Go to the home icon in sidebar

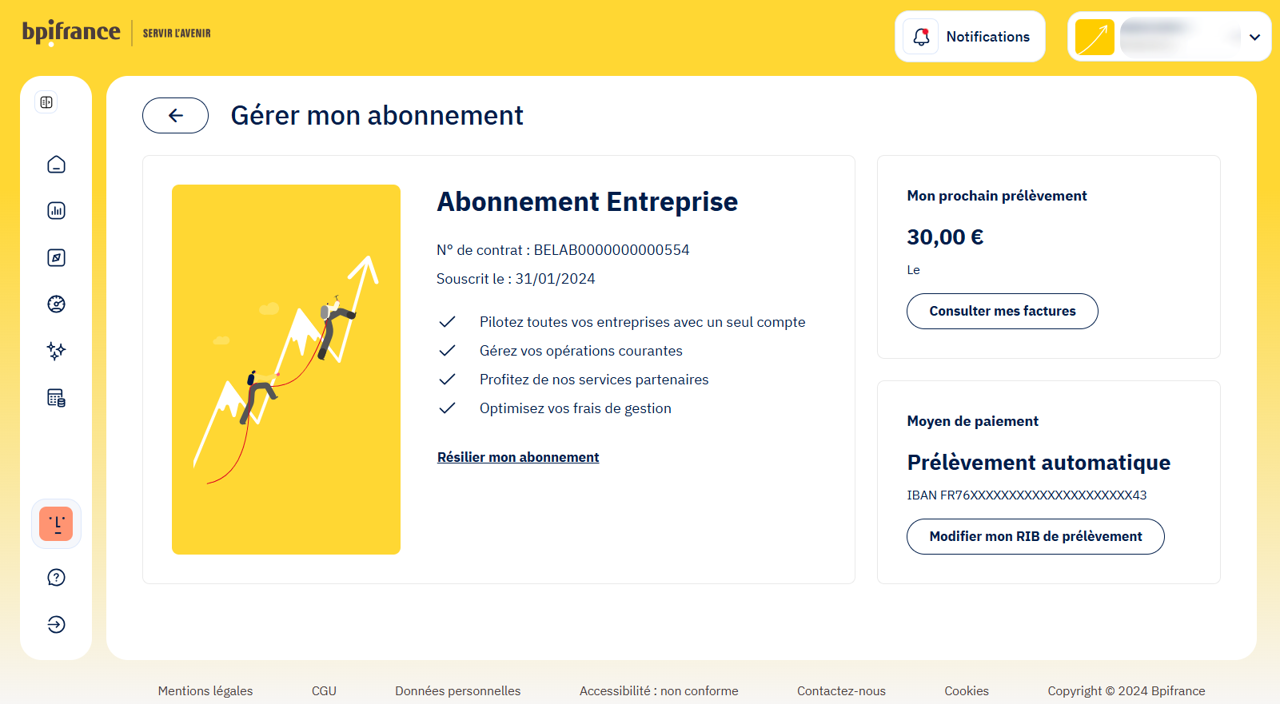56,164
